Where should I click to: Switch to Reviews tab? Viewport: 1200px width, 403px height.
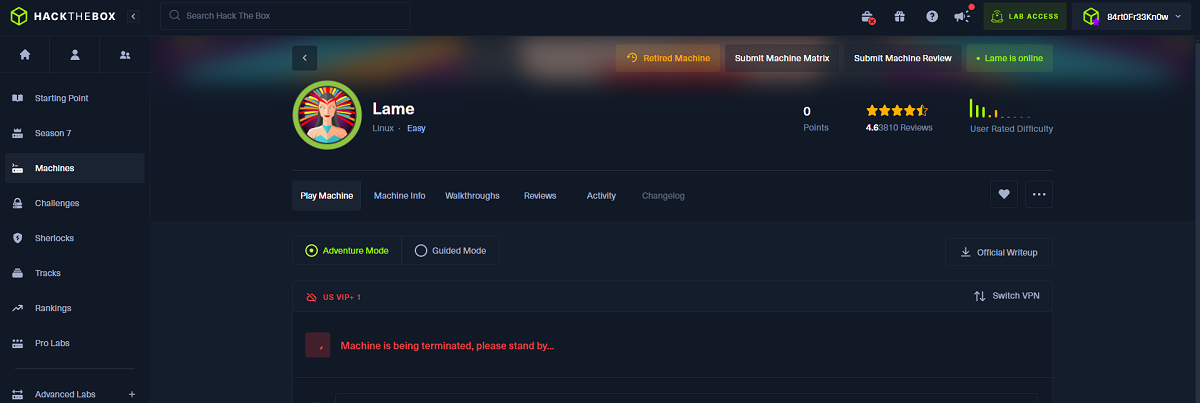tap(540, 195)
